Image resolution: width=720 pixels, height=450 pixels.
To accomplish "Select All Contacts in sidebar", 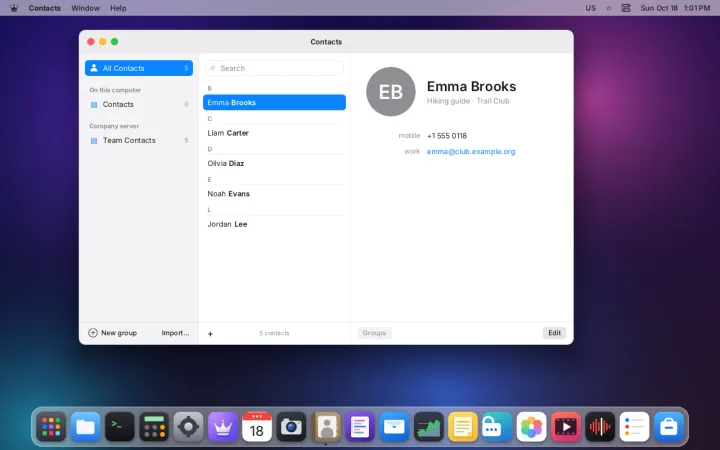I will [x=139, y=68].
